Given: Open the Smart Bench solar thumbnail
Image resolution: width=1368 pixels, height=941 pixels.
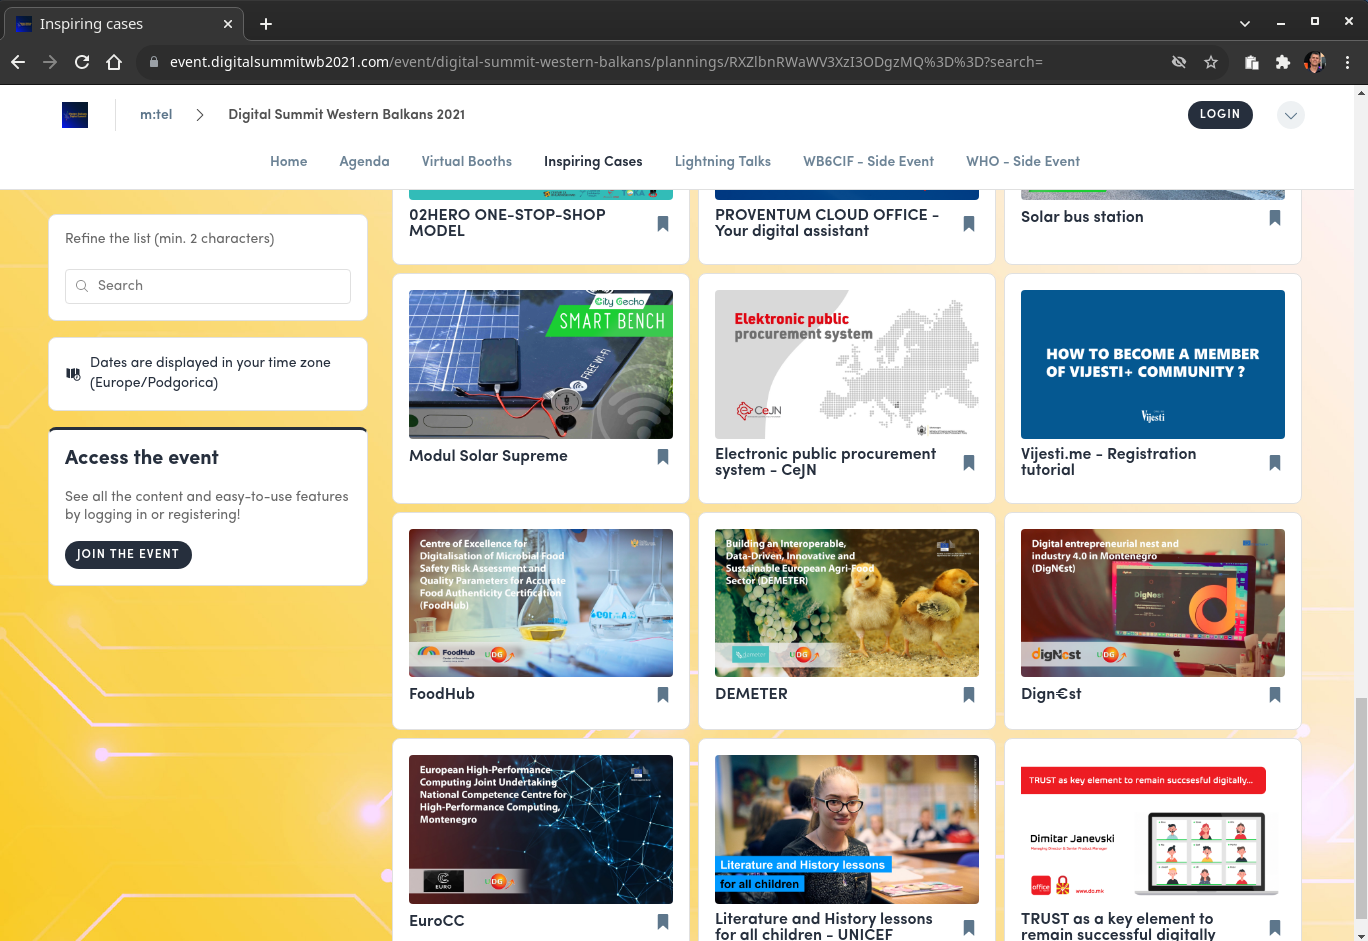Looking at the screenshot, I should coord(541,365).
